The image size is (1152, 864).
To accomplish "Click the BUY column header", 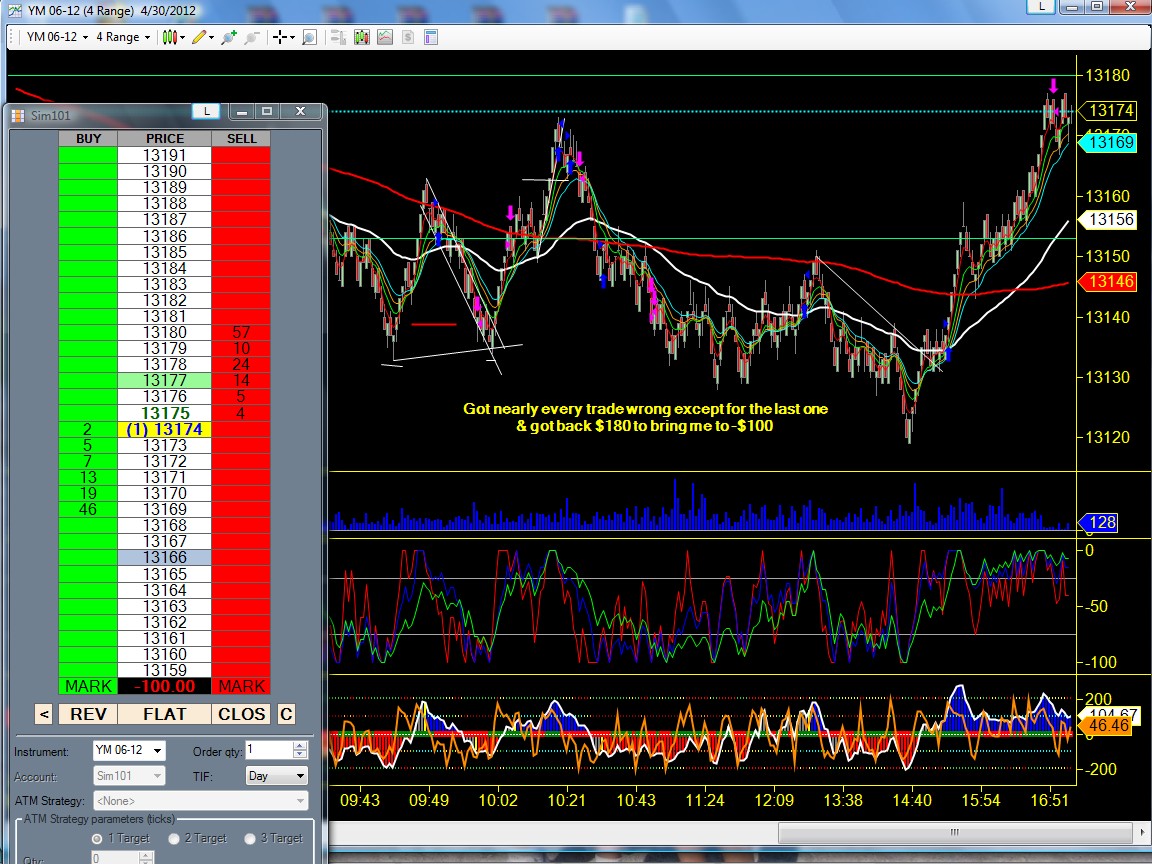I will [x=88, y=139].
